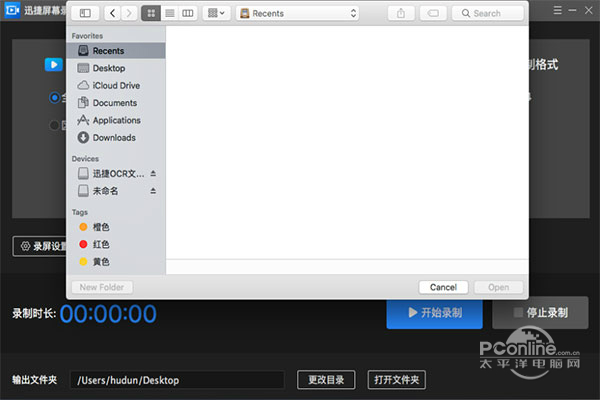
Task: Open the recorder's hamburger menu
Action: click(558, 10)
